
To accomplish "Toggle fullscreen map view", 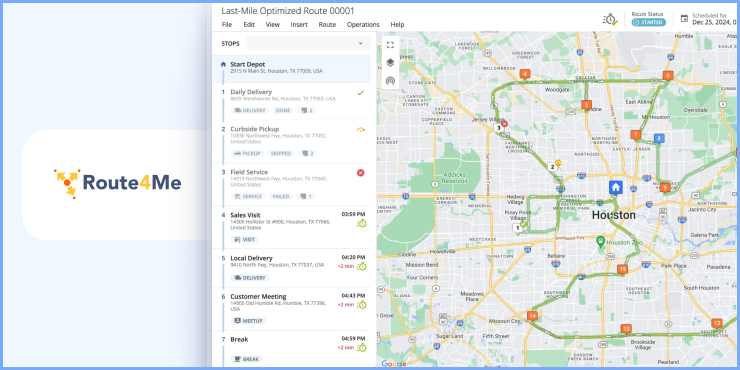I will click(x=390, y=45).
